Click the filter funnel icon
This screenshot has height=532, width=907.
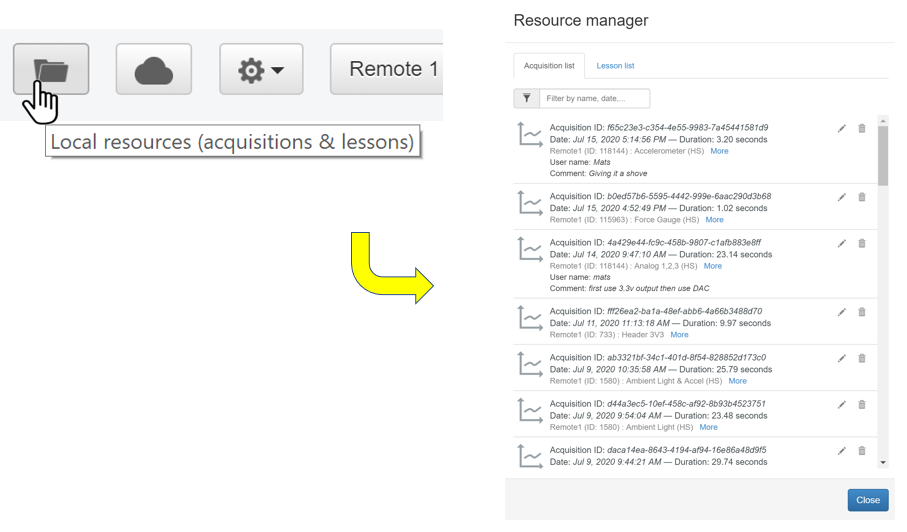526,98
